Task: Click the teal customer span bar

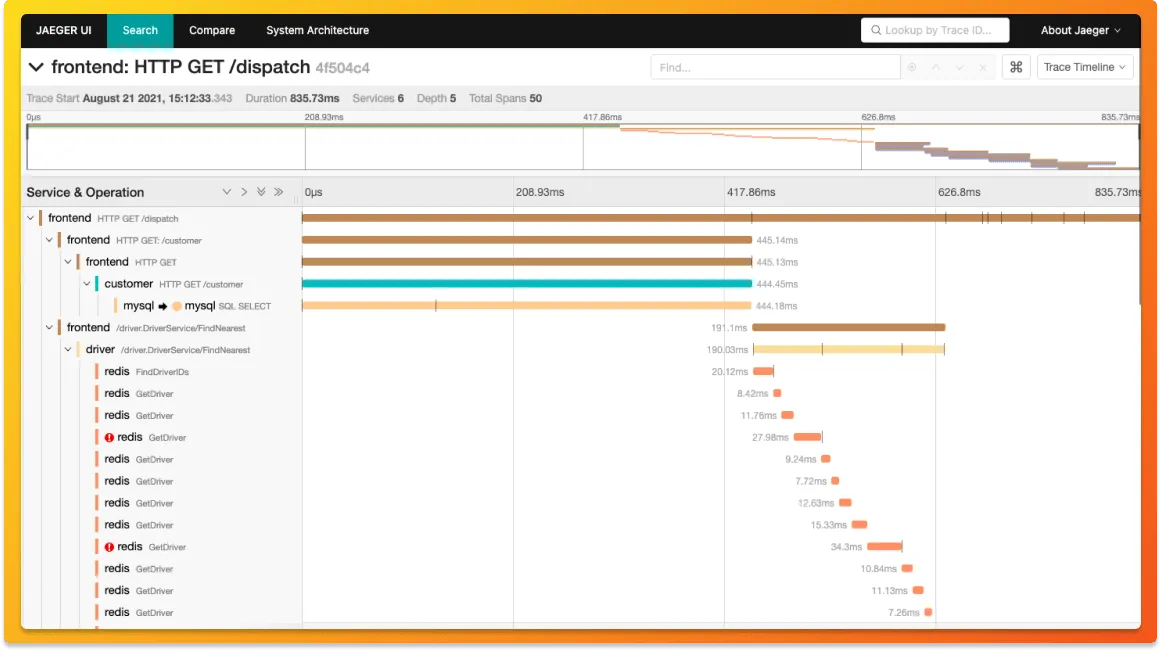Action: tap(526, 284)
